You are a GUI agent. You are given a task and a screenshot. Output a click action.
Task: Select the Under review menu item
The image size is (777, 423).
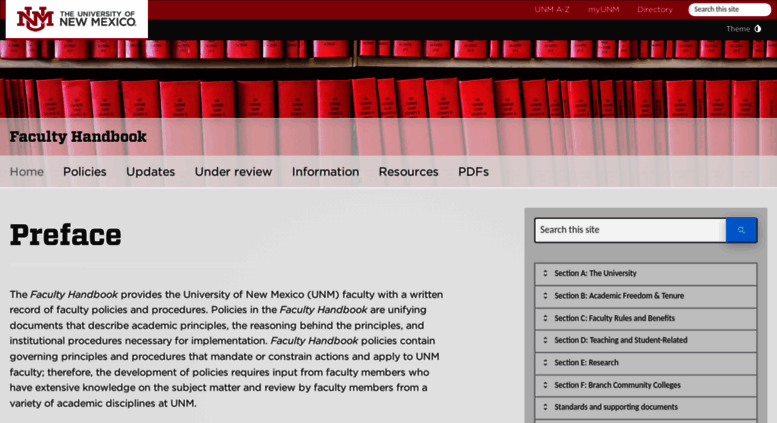click(233, 171)
